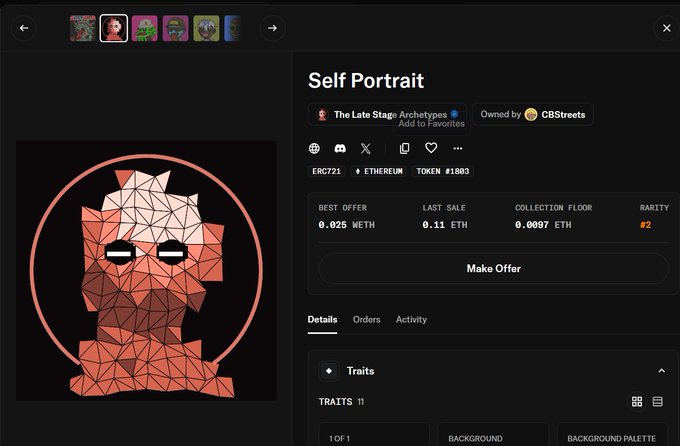Copy the item link icon

[x=404, y=148]
